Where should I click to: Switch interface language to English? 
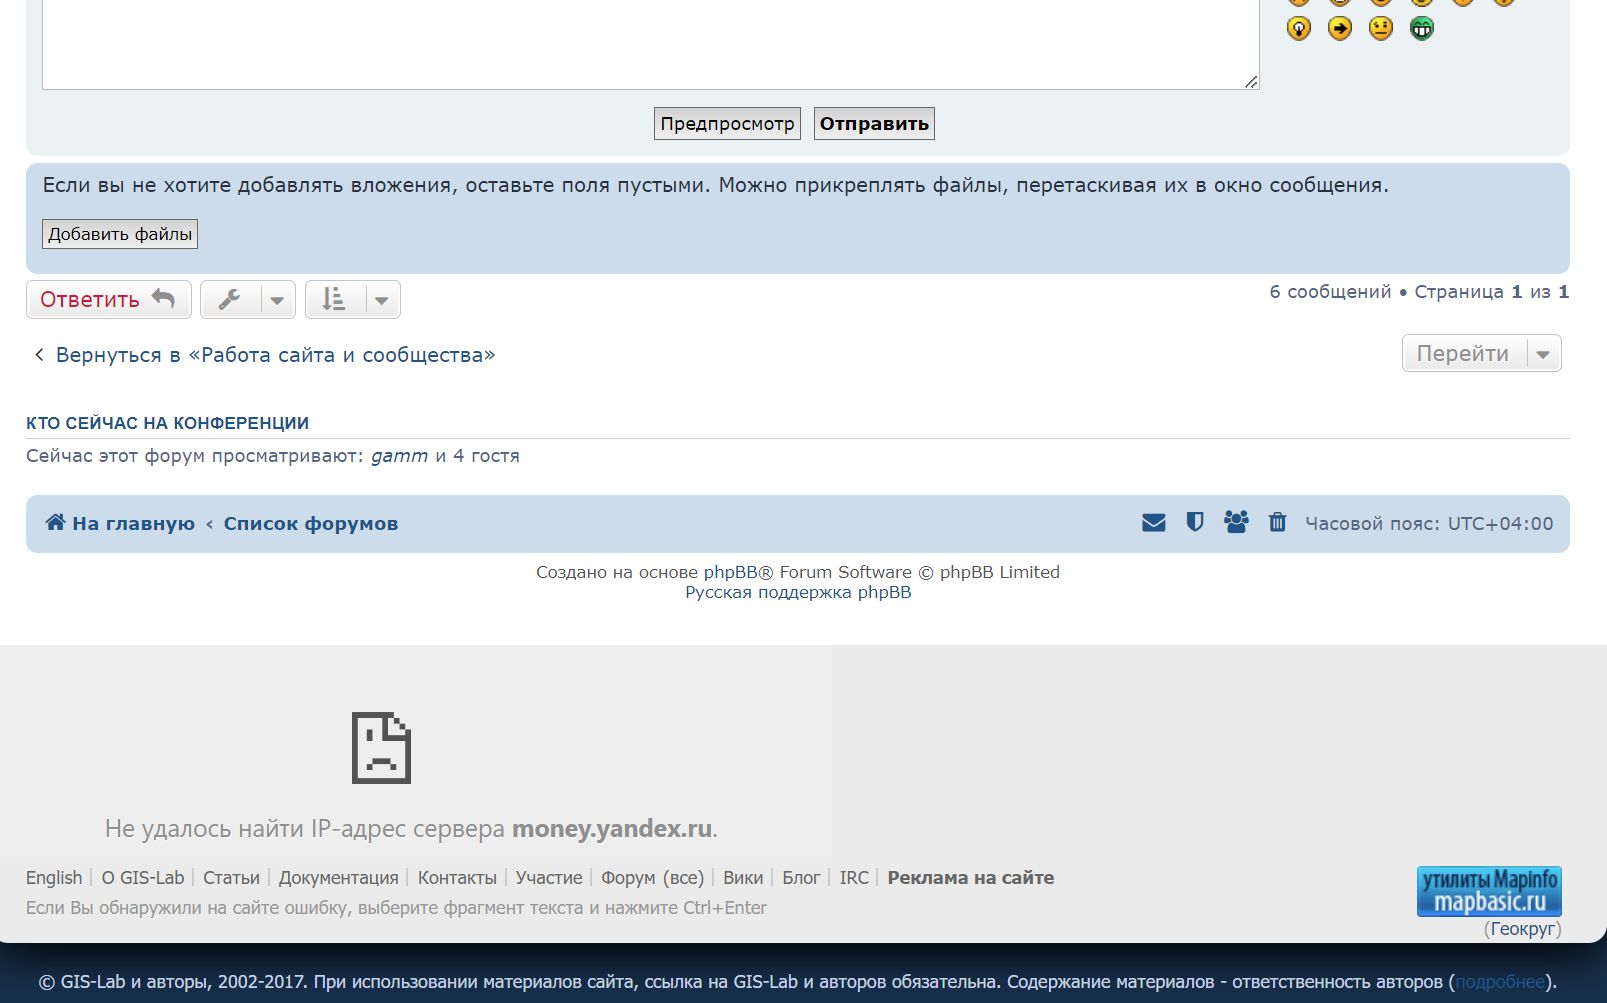coord(53,877)
